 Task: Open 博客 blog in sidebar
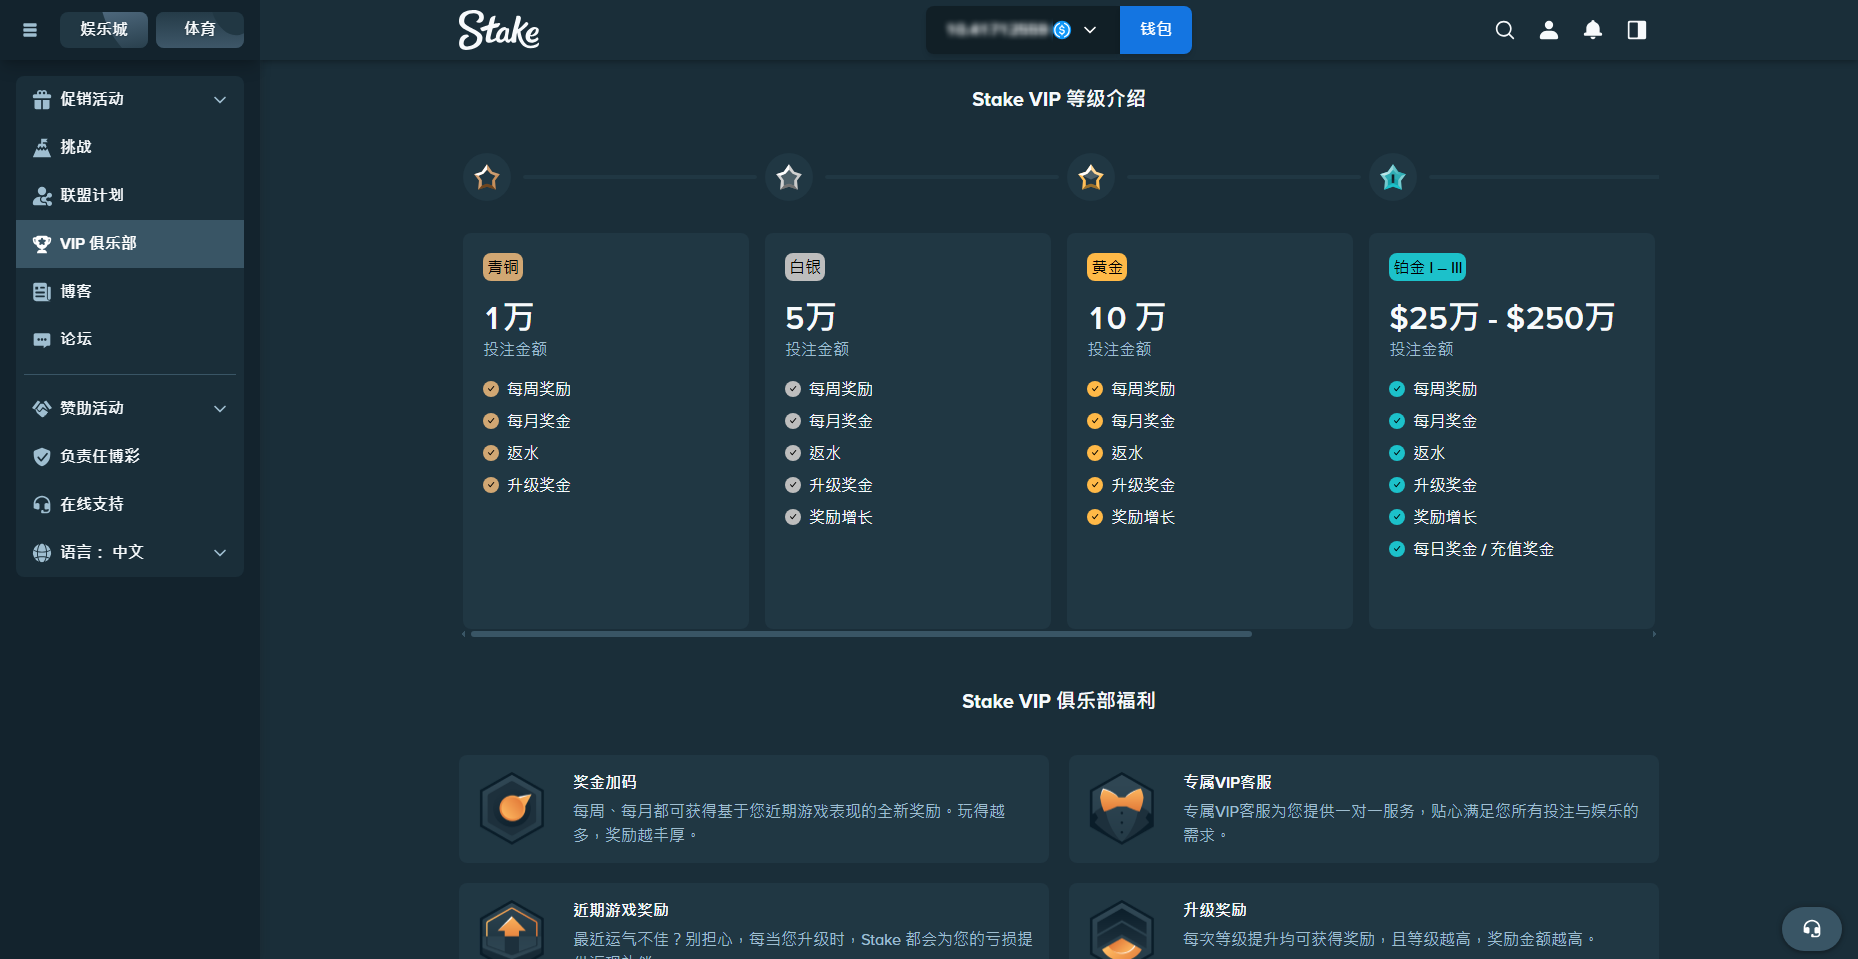(130, 291)
